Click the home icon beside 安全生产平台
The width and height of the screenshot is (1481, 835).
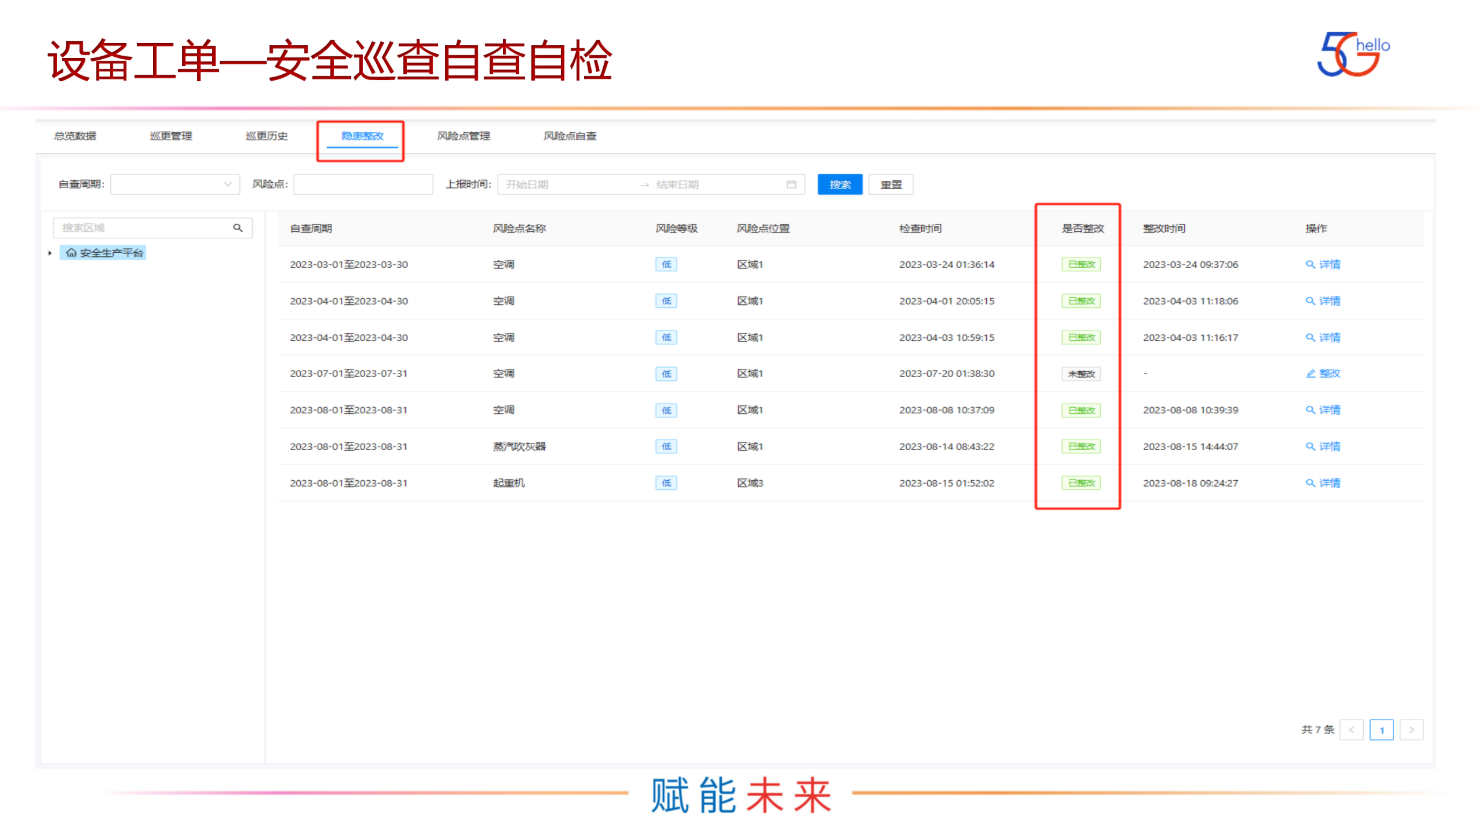[x=71, y=253]
